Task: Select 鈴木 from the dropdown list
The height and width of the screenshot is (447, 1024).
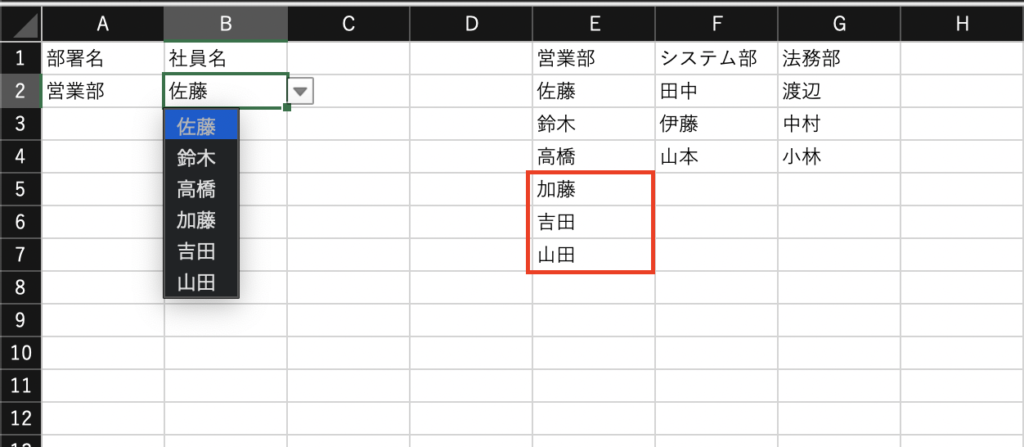Action: click(x=200, y=157)
